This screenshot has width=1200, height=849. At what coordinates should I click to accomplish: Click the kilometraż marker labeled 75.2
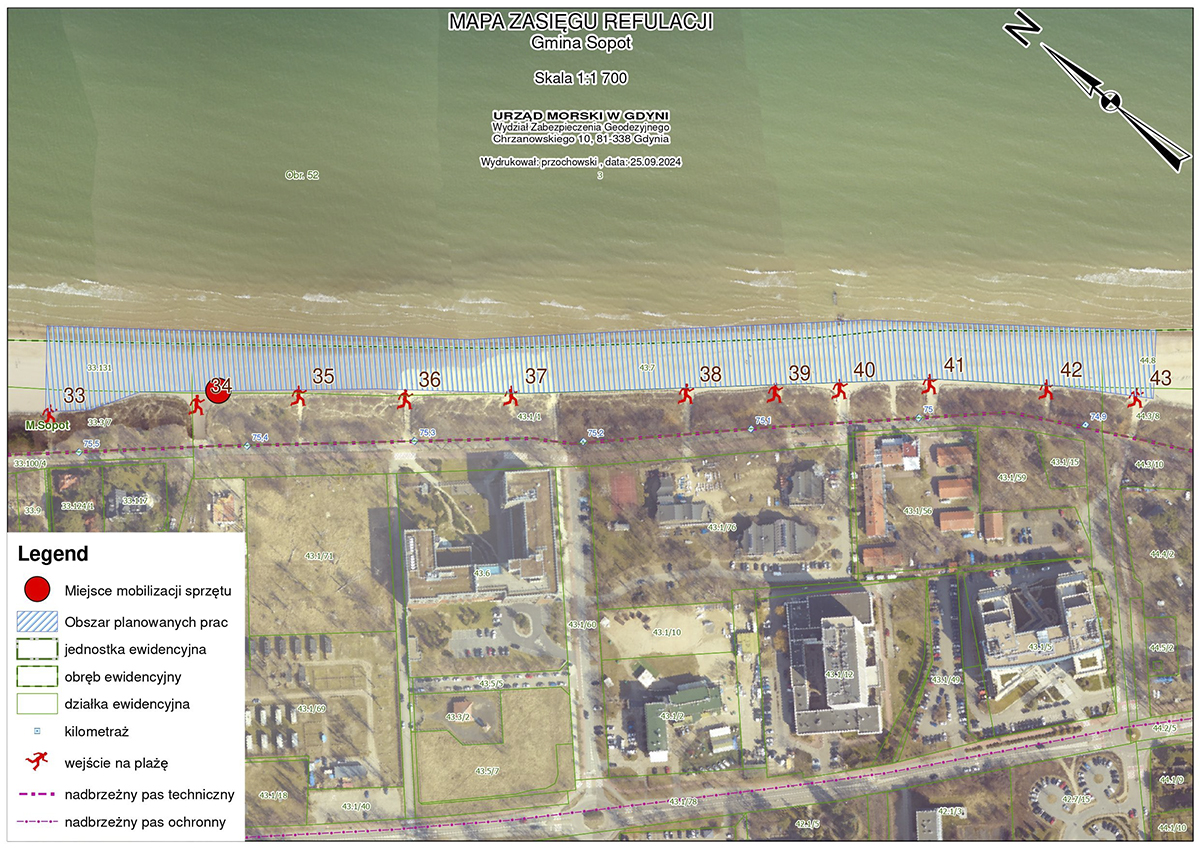pos(583,441)
